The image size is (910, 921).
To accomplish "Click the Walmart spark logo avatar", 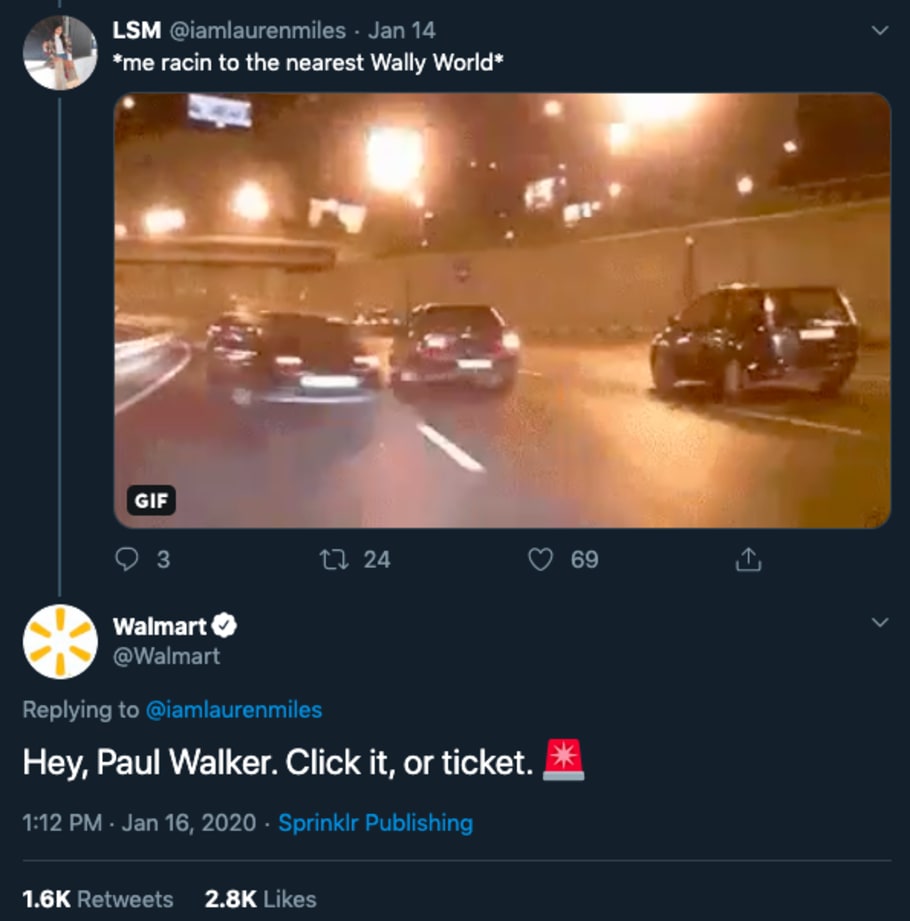I will (x=60, y=642).
